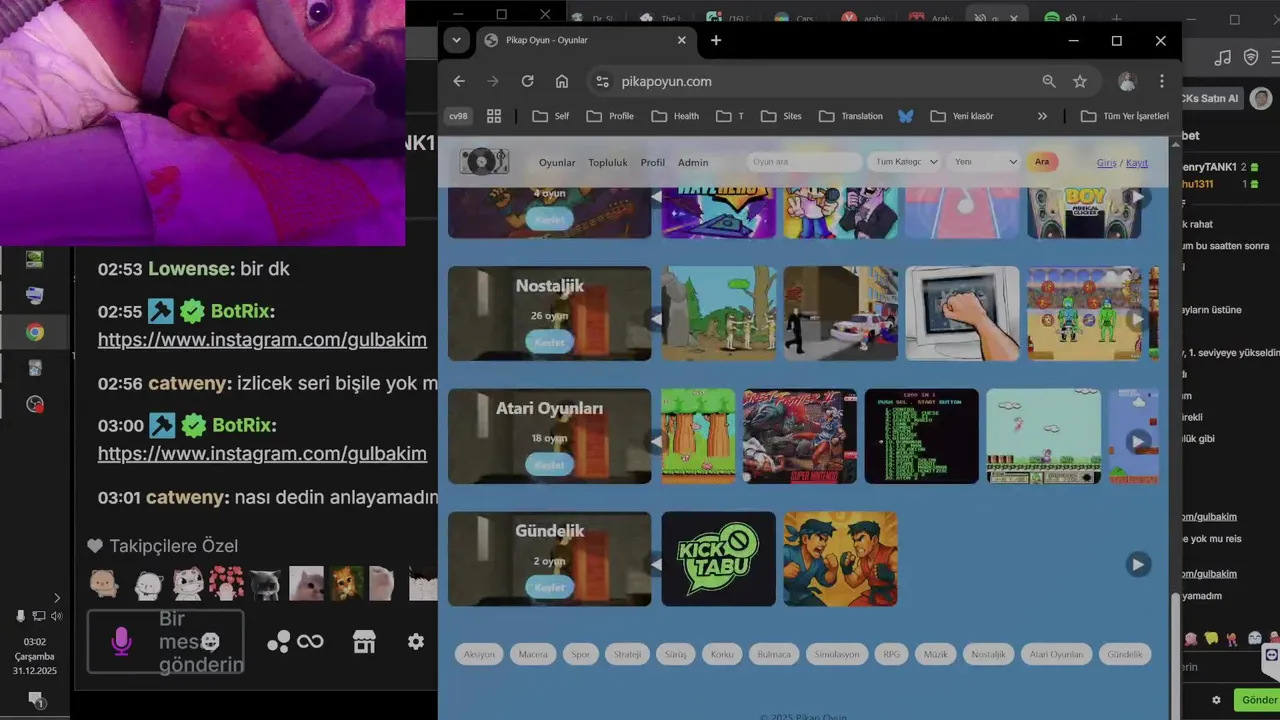This screenshot has width=1280, height=720.
Task: Open the Yeni sorting dropdown
Action: click(985, 162)
